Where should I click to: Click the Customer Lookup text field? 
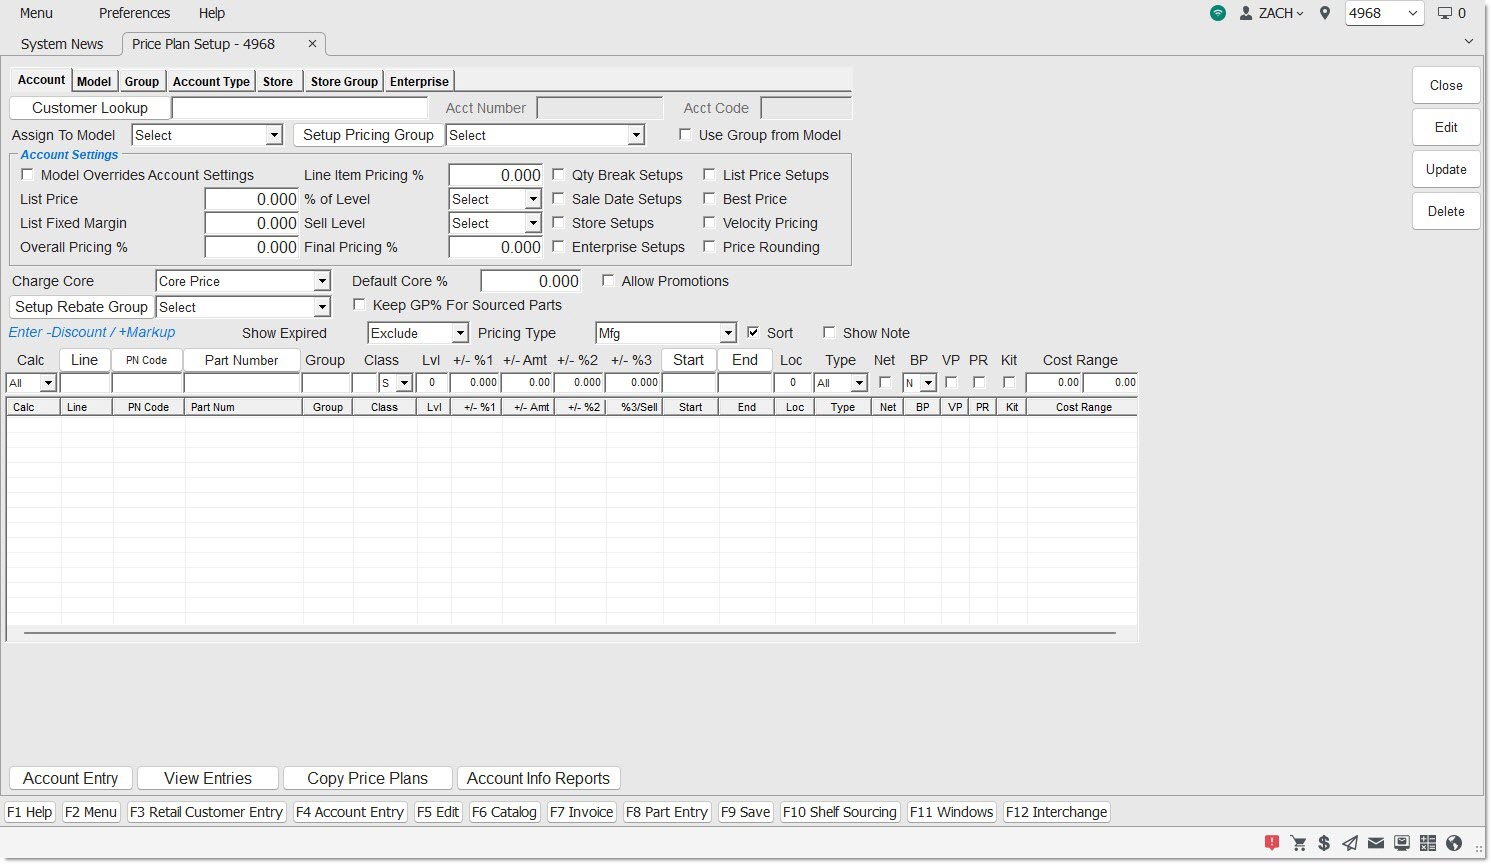point(299,108)
